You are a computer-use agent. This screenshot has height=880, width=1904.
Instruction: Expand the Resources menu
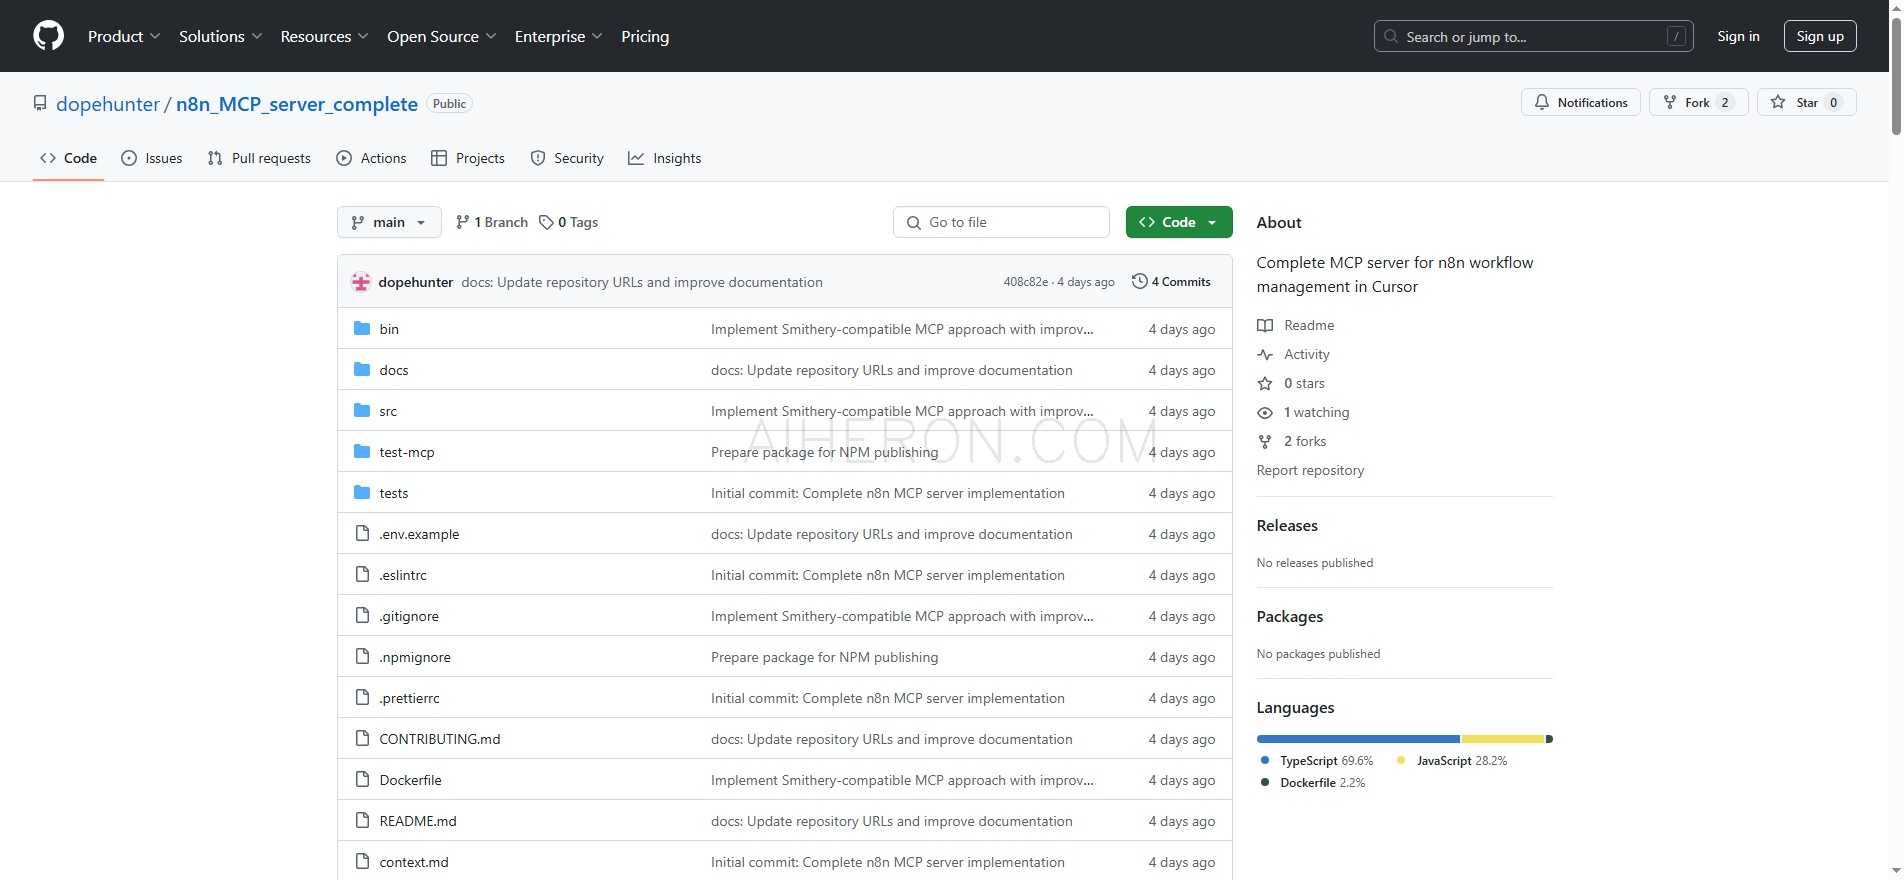click(325, 36)
